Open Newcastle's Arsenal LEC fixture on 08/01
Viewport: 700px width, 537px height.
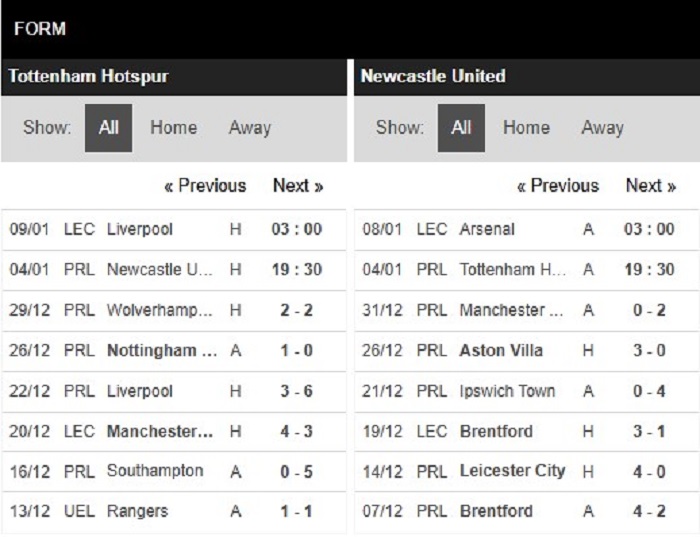click(527, 230)
